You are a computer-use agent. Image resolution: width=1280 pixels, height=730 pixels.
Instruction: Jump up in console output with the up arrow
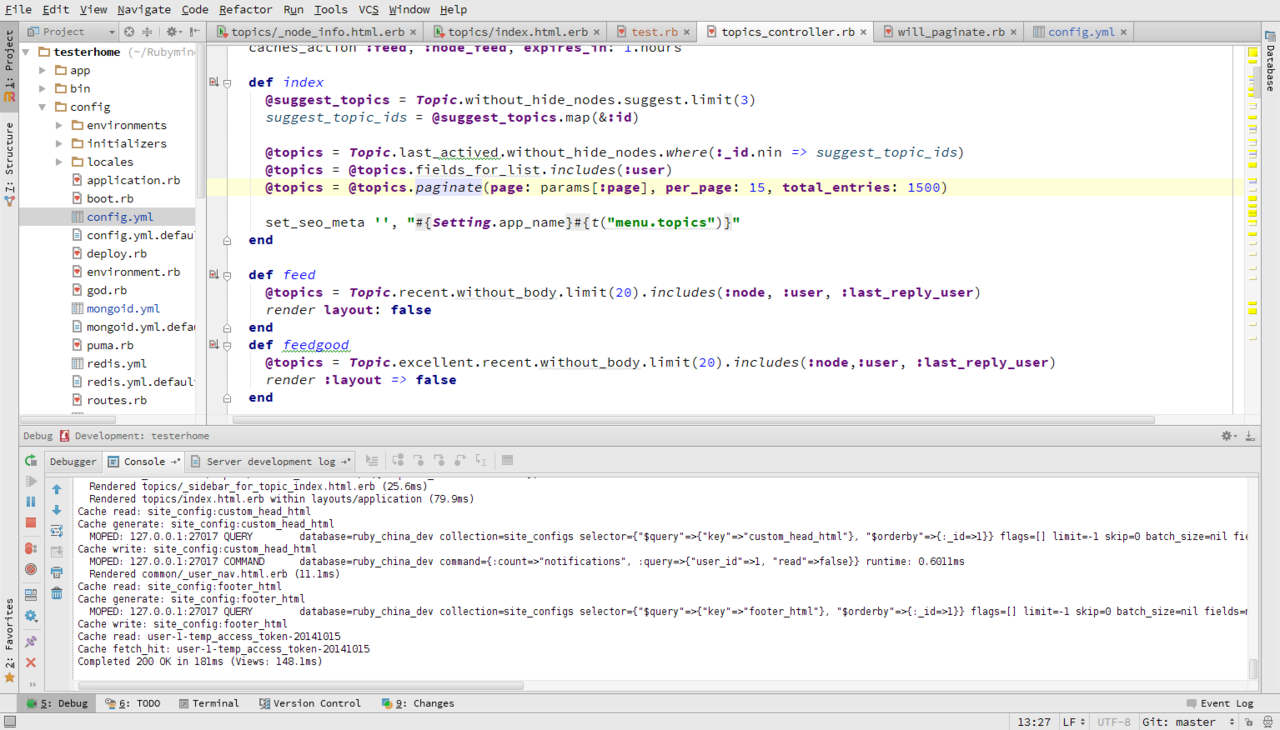(x=57, y=489)
